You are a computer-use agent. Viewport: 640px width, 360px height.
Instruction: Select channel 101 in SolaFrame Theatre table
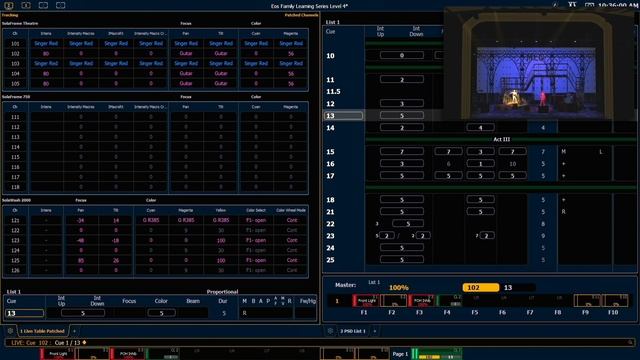[15, 43]
